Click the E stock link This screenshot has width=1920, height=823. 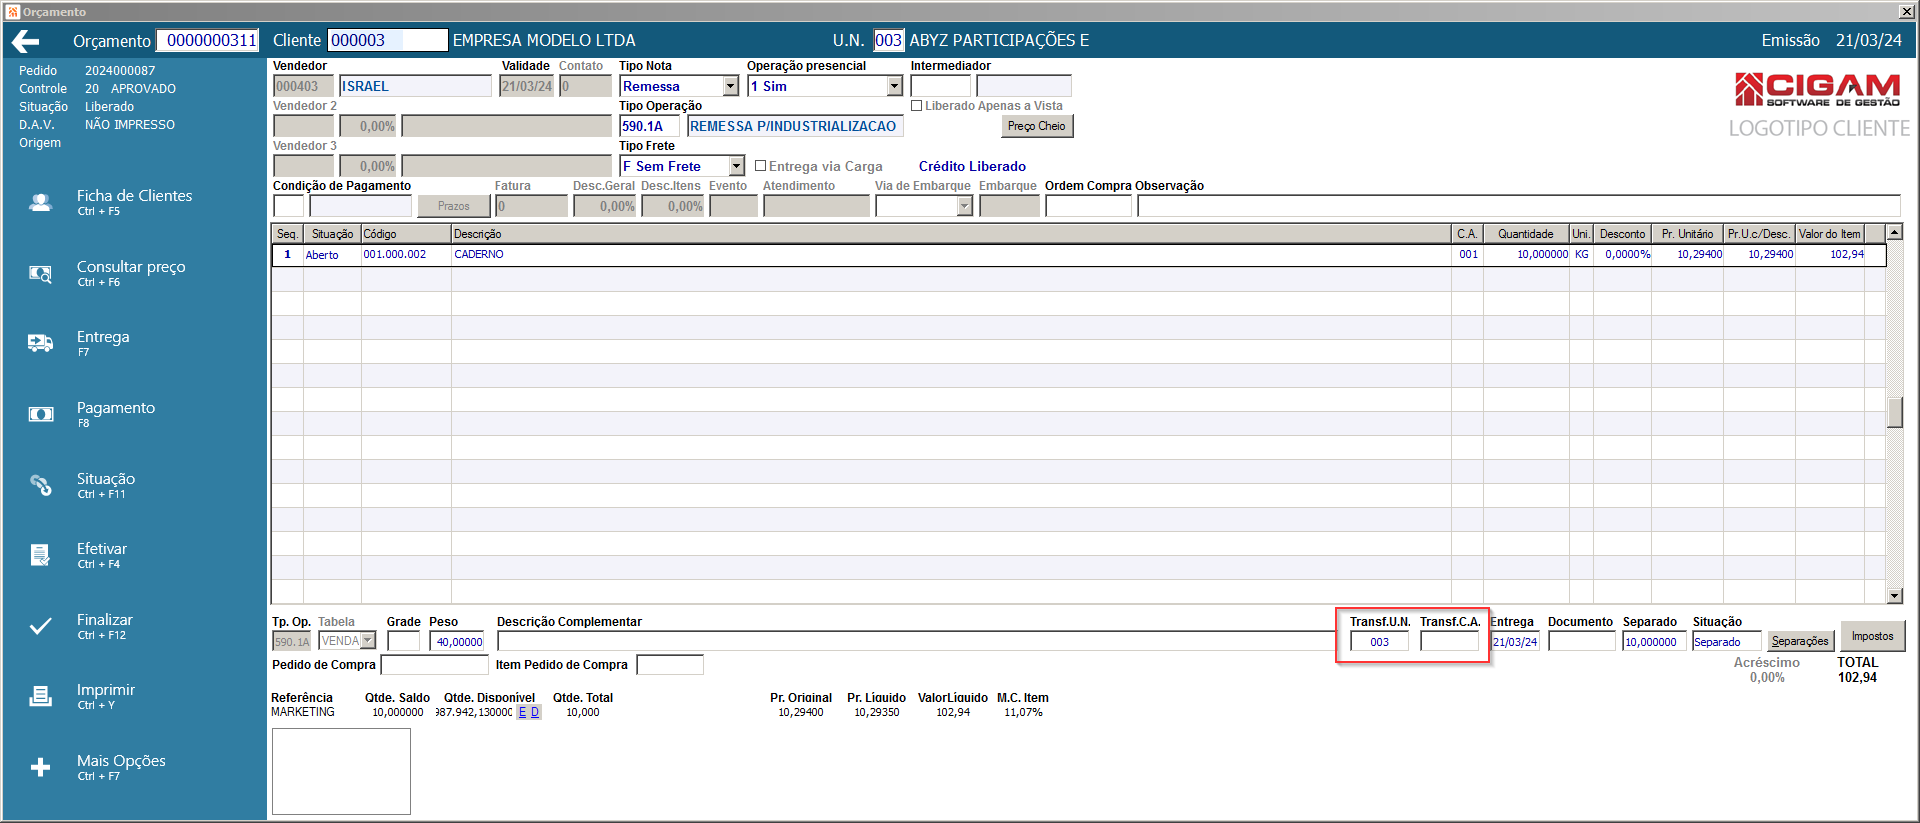(x=522, y=712)
